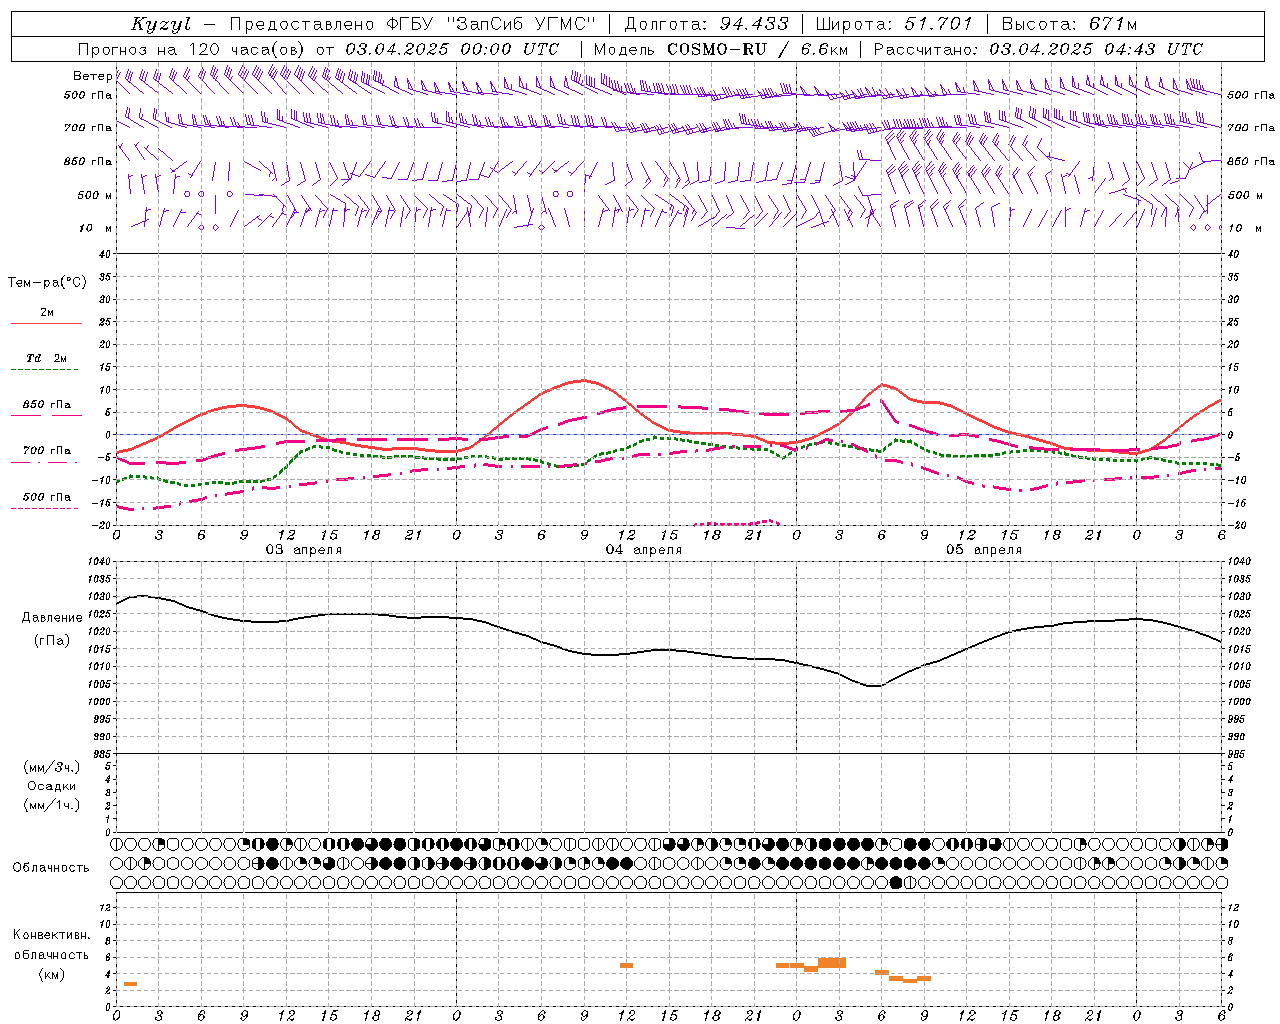Click the orange convective bar on 03 апреля
The height and width of the screenshot is (1024, 1280).
130,984
